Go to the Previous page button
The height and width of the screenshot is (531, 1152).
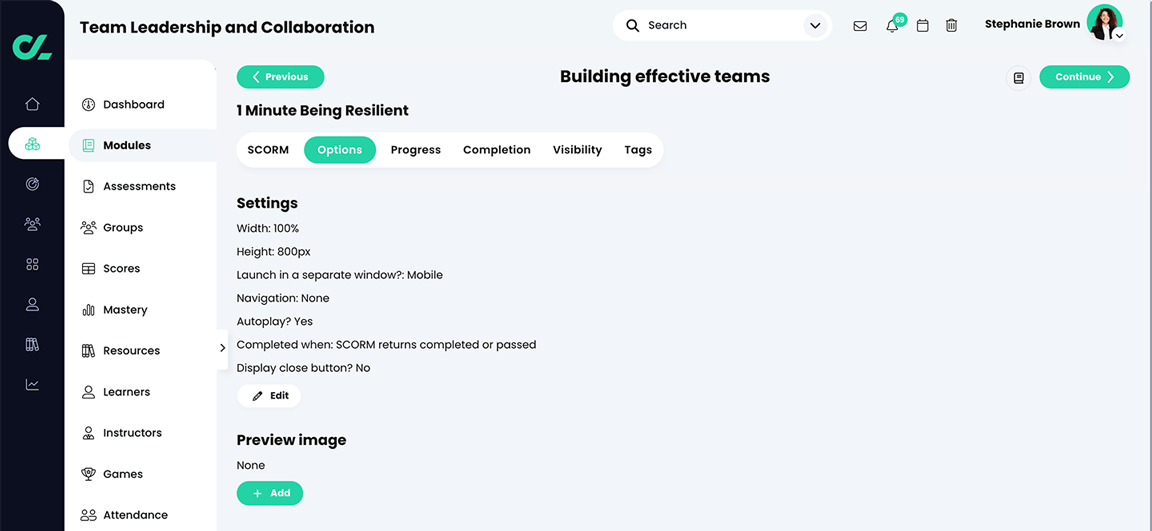[280, 77]
